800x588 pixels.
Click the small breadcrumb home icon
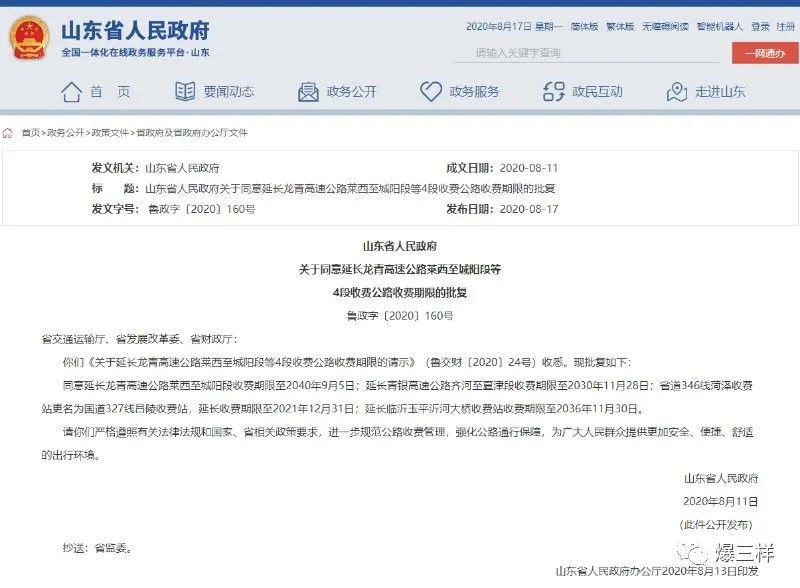pyautogui.click(x=8, y=133)
